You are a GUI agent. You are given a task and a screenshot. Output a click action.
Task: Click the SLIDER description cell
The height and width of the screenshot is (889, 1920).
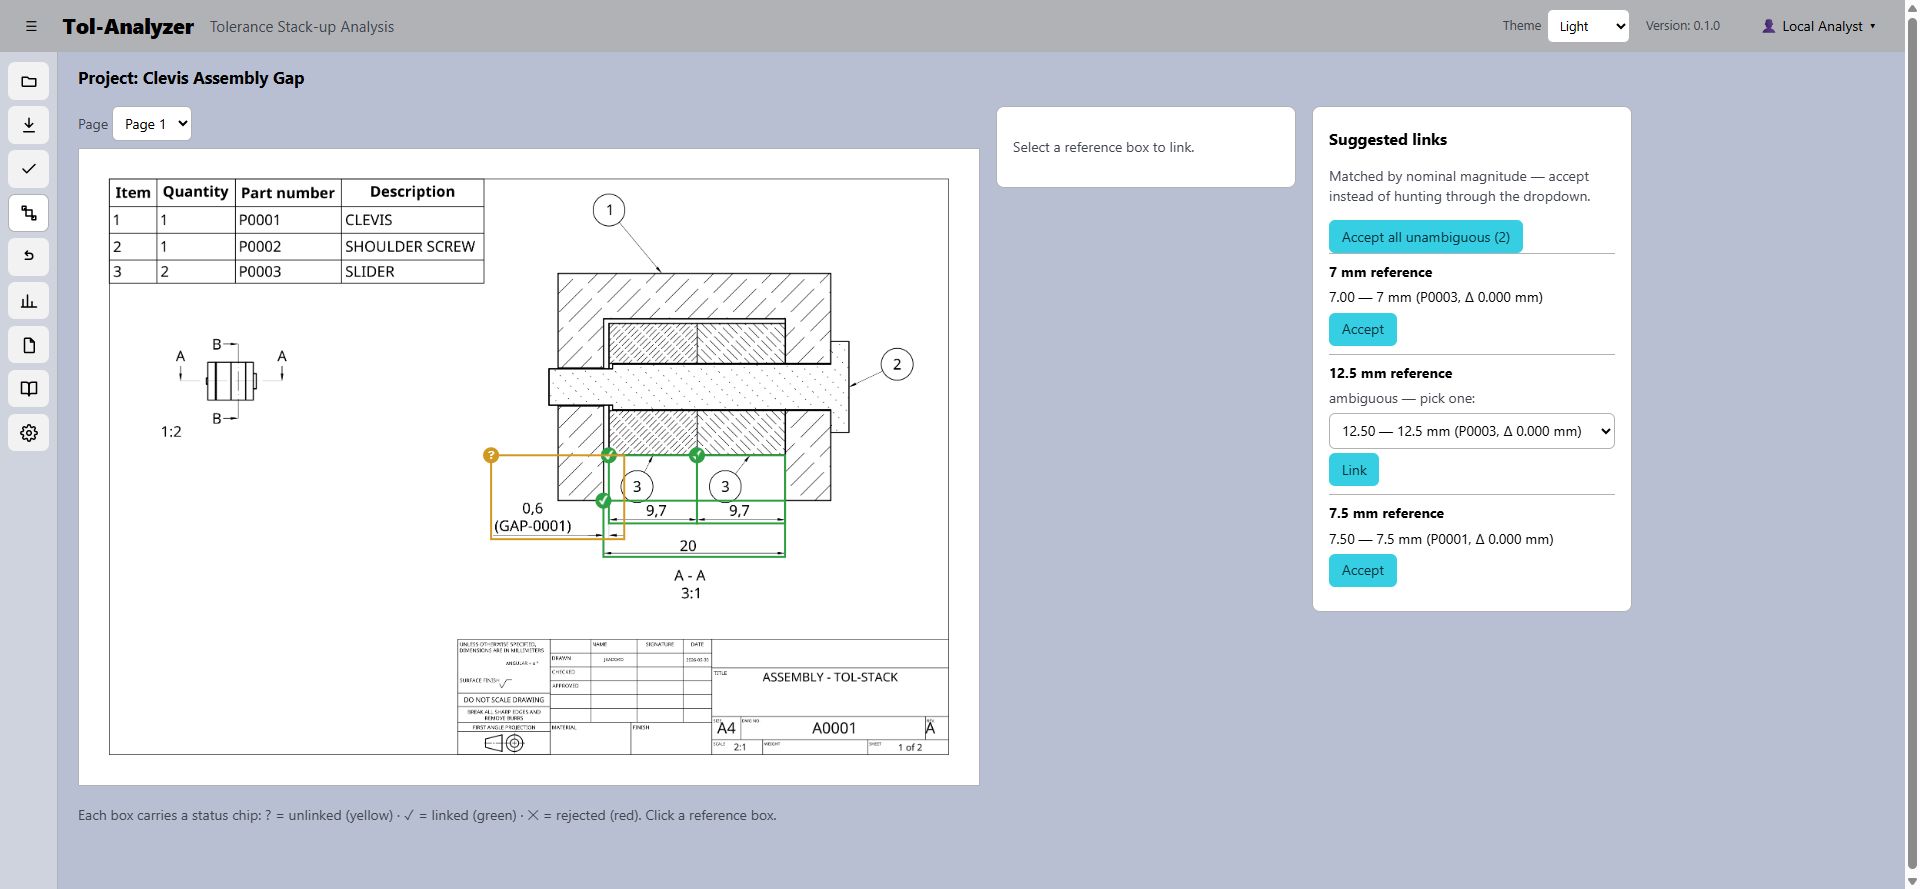[x=412, y=272]
